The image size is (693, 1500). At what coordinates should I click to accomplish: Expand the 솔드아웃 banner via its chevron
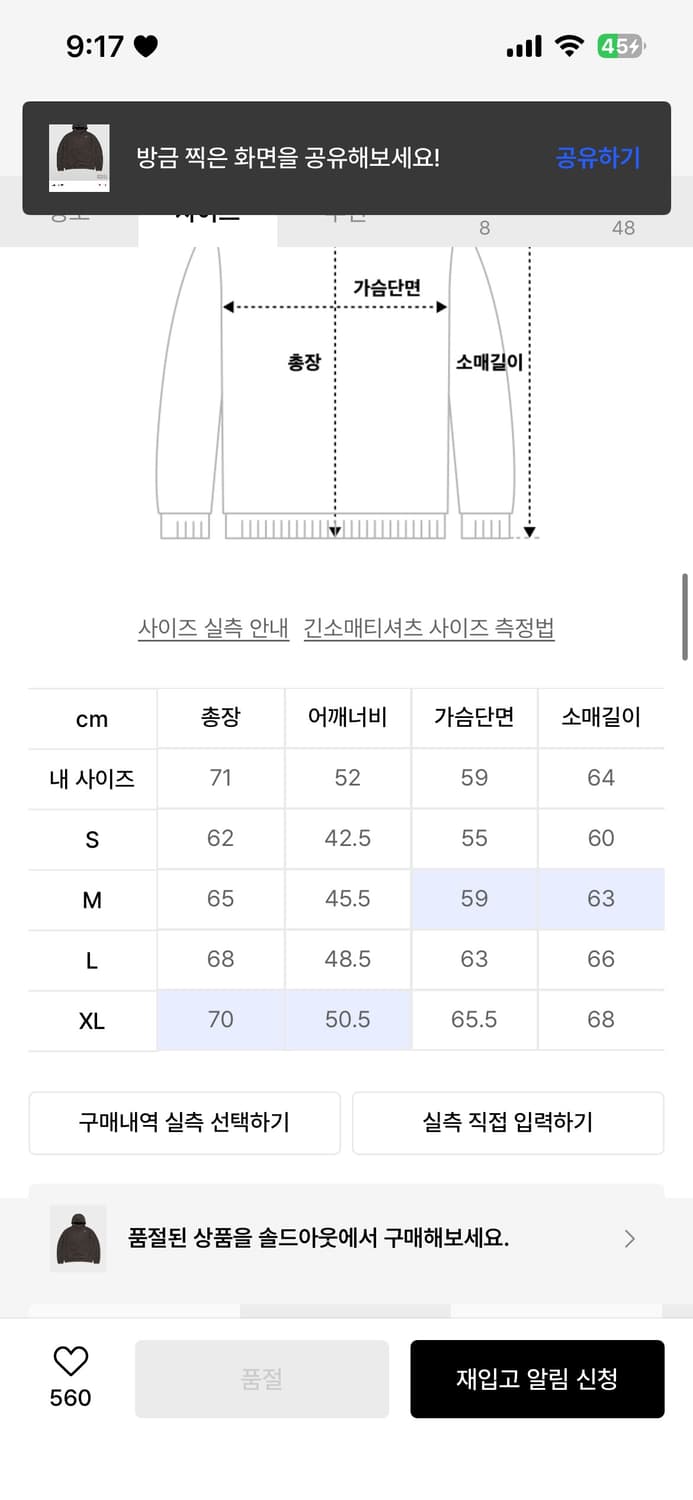(630, 1238)
